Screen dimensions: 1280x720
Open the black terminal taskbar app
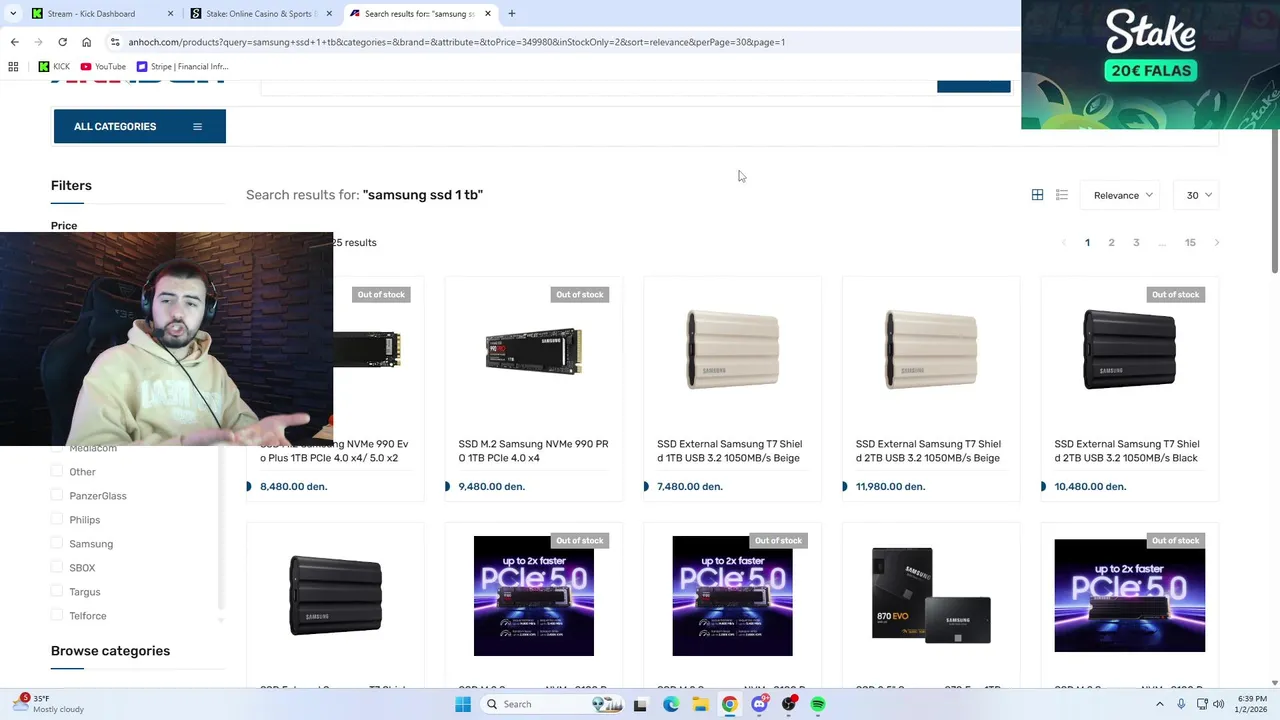(640, 704)
